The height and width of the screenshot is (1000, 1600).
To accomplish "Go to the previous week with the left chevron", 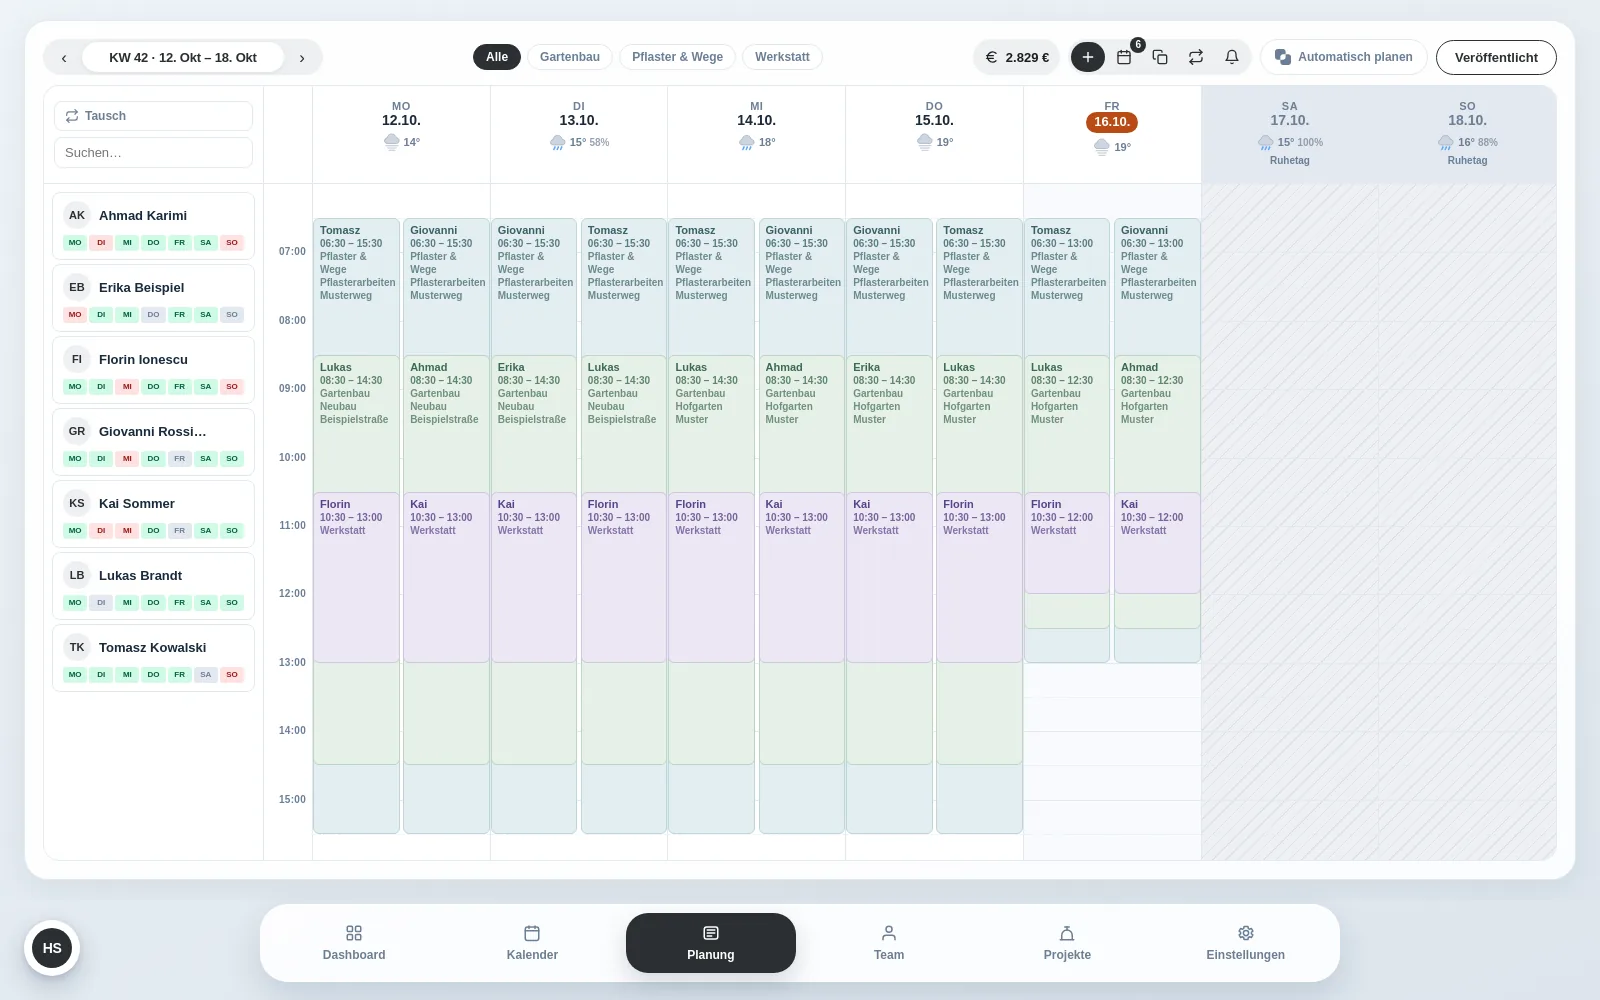I will point(64,57).
